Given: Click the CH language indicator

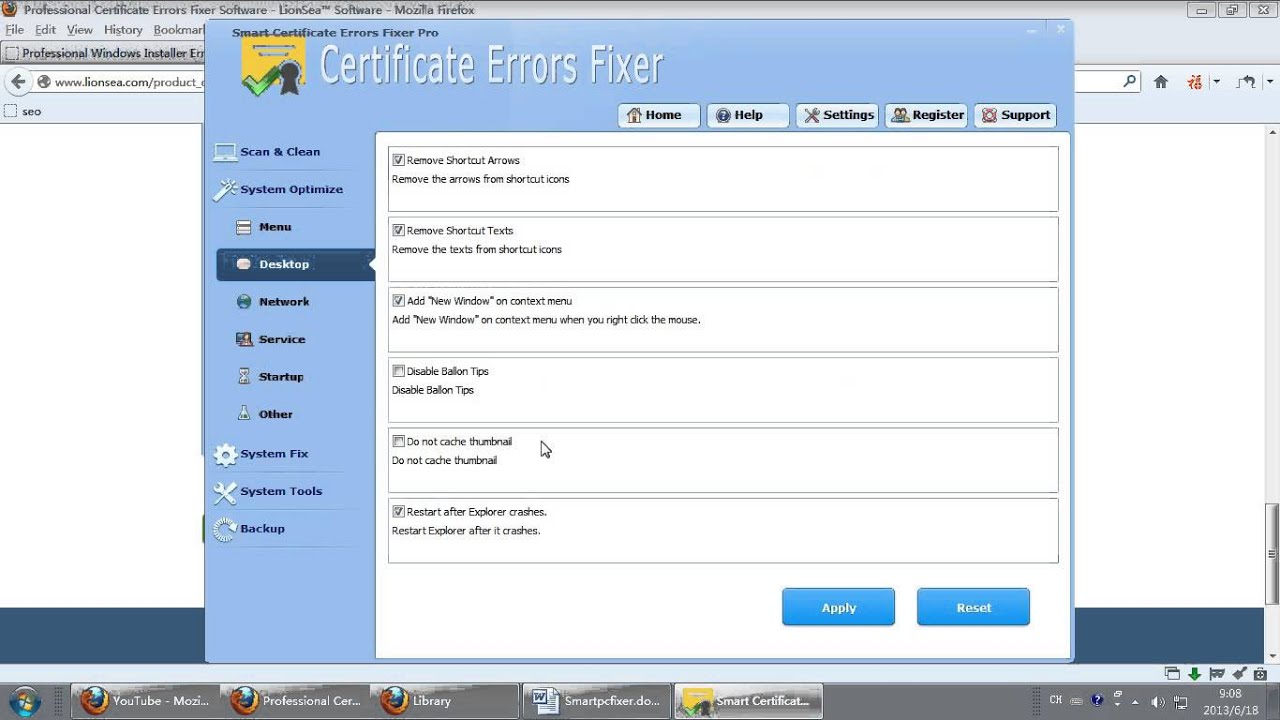Looking at the screenshot, I should point(1056,701).
